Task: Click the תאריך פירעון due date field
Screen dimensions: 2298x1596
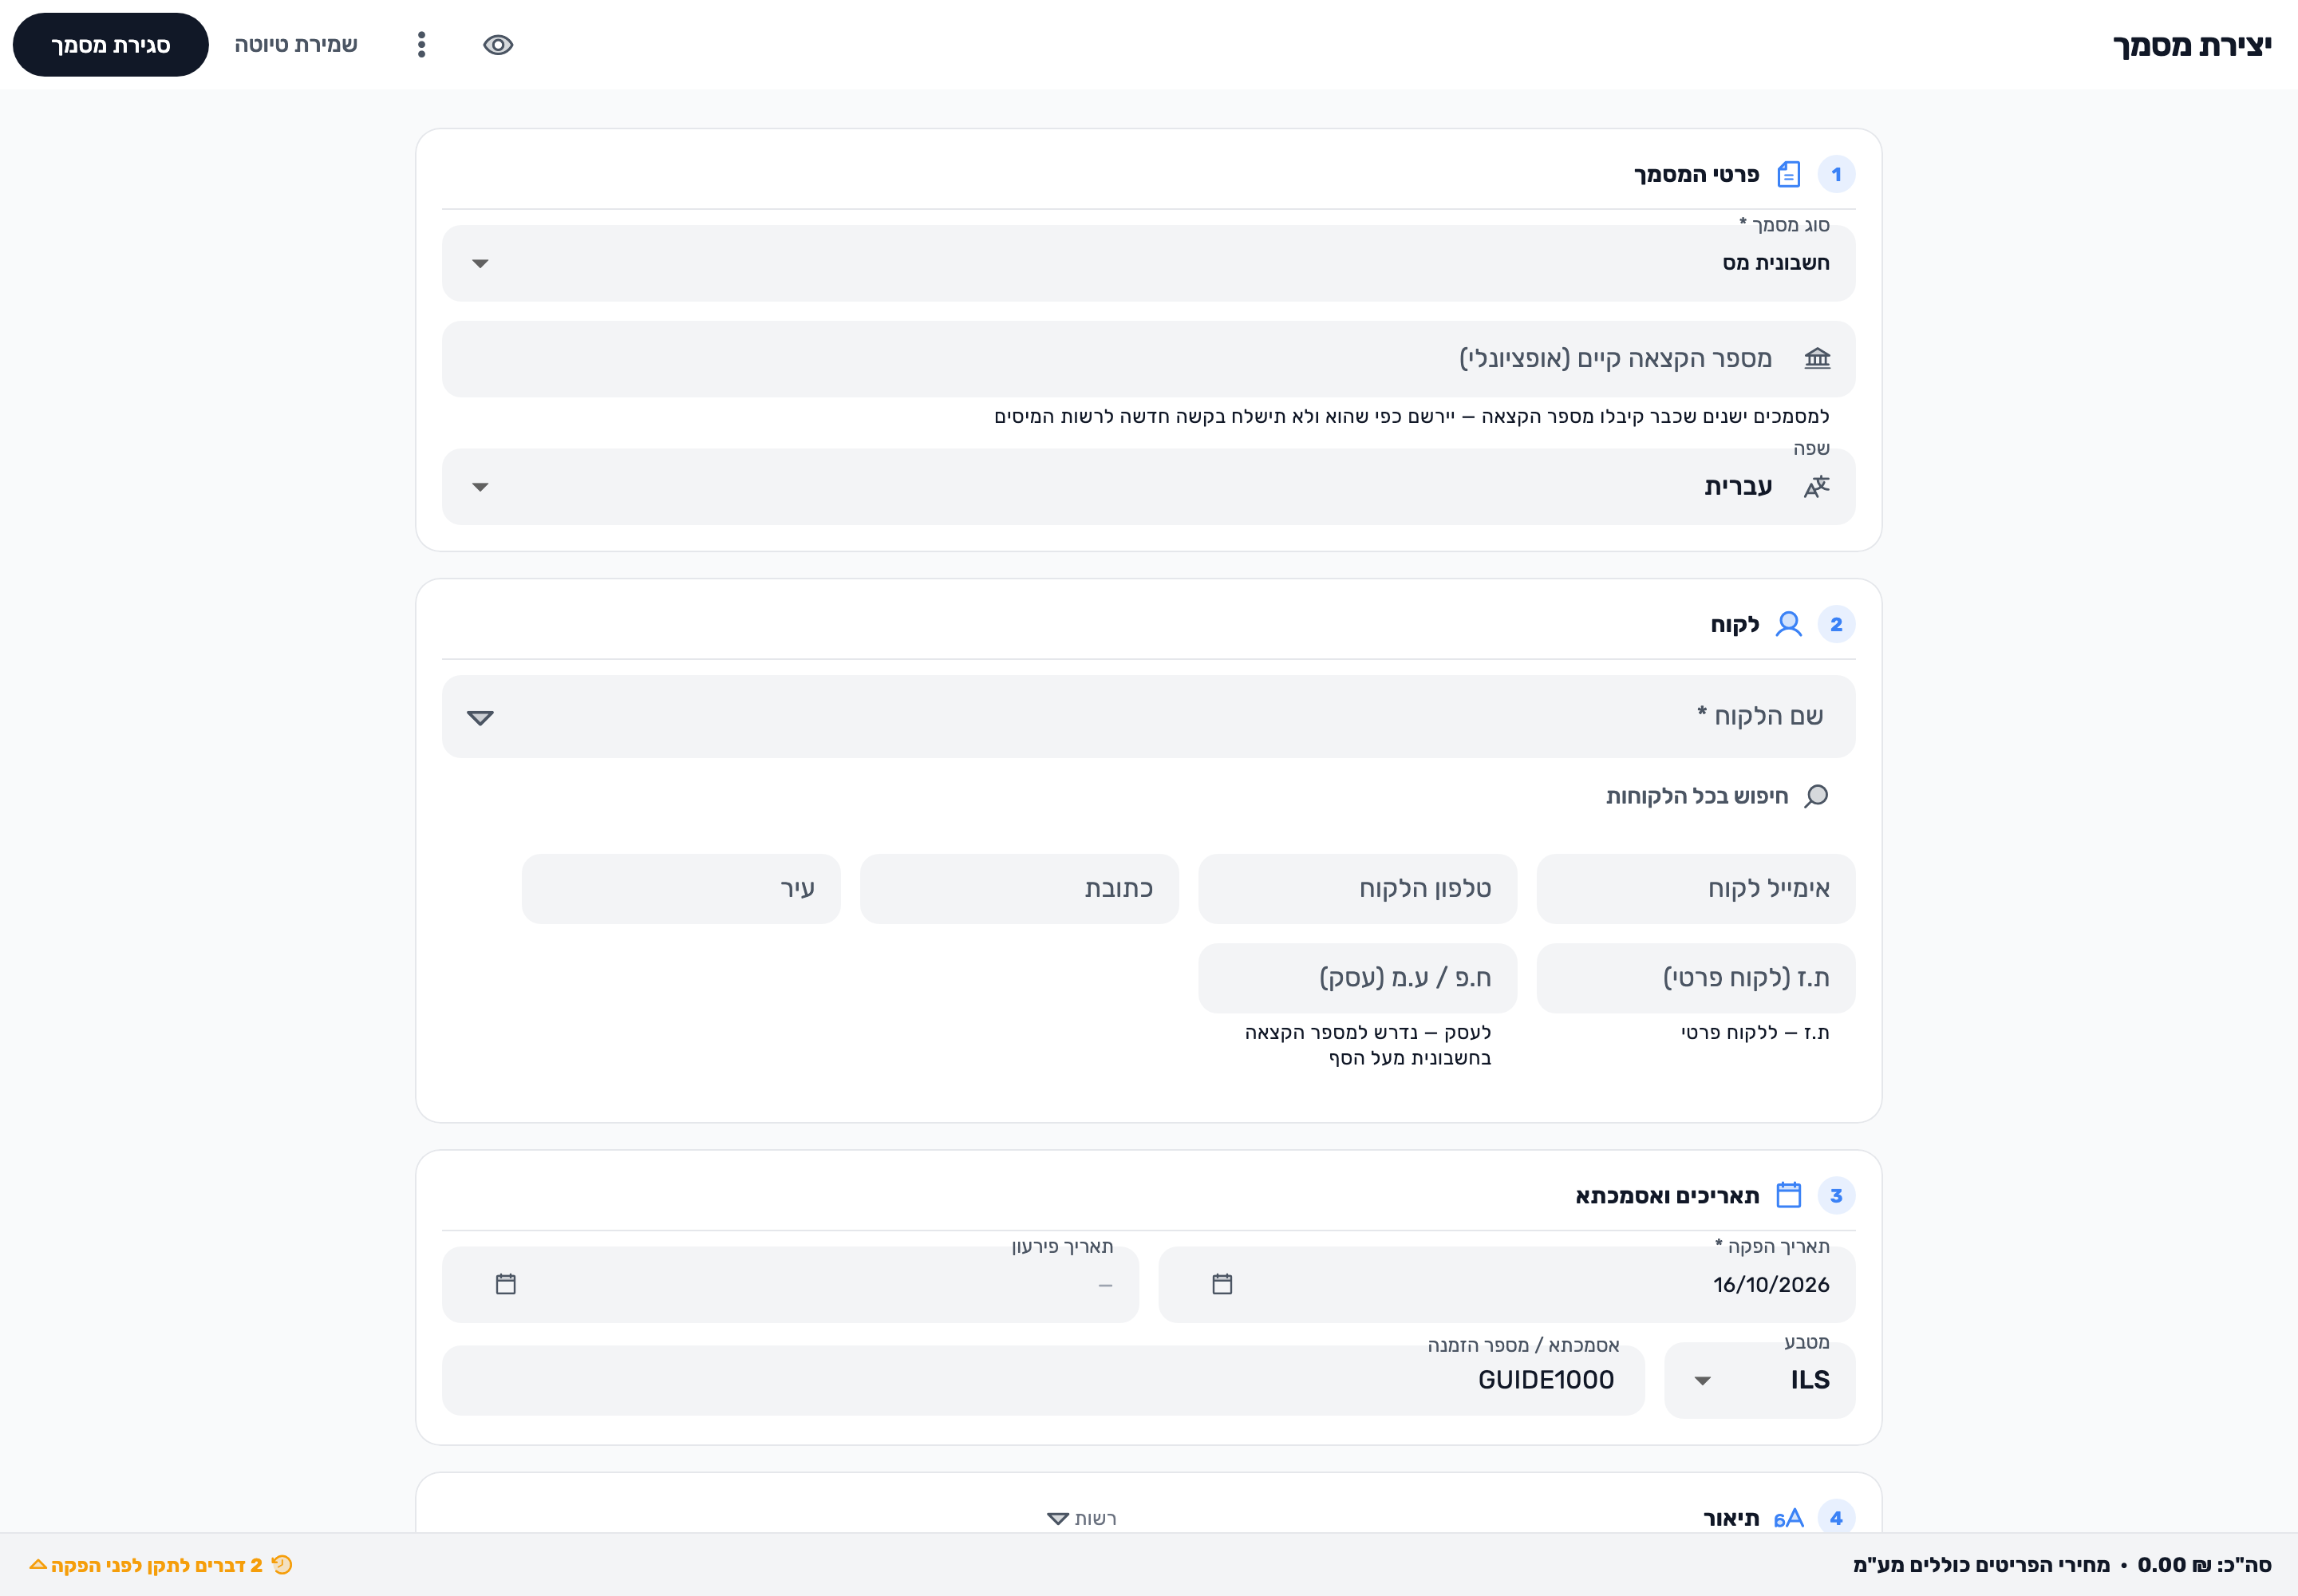Action: [790, 1285]
